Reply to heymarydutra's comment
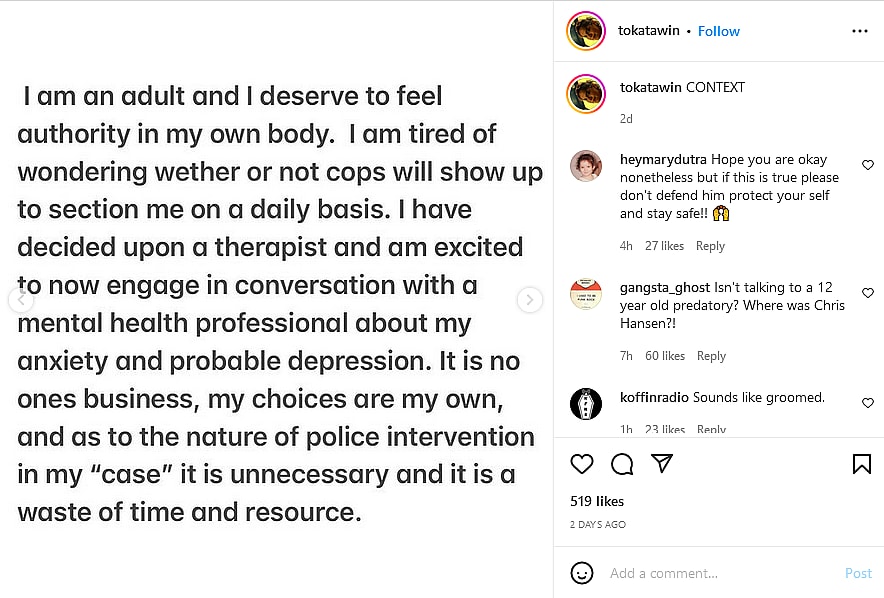This screenshot has width=884, height=598. 710,246
